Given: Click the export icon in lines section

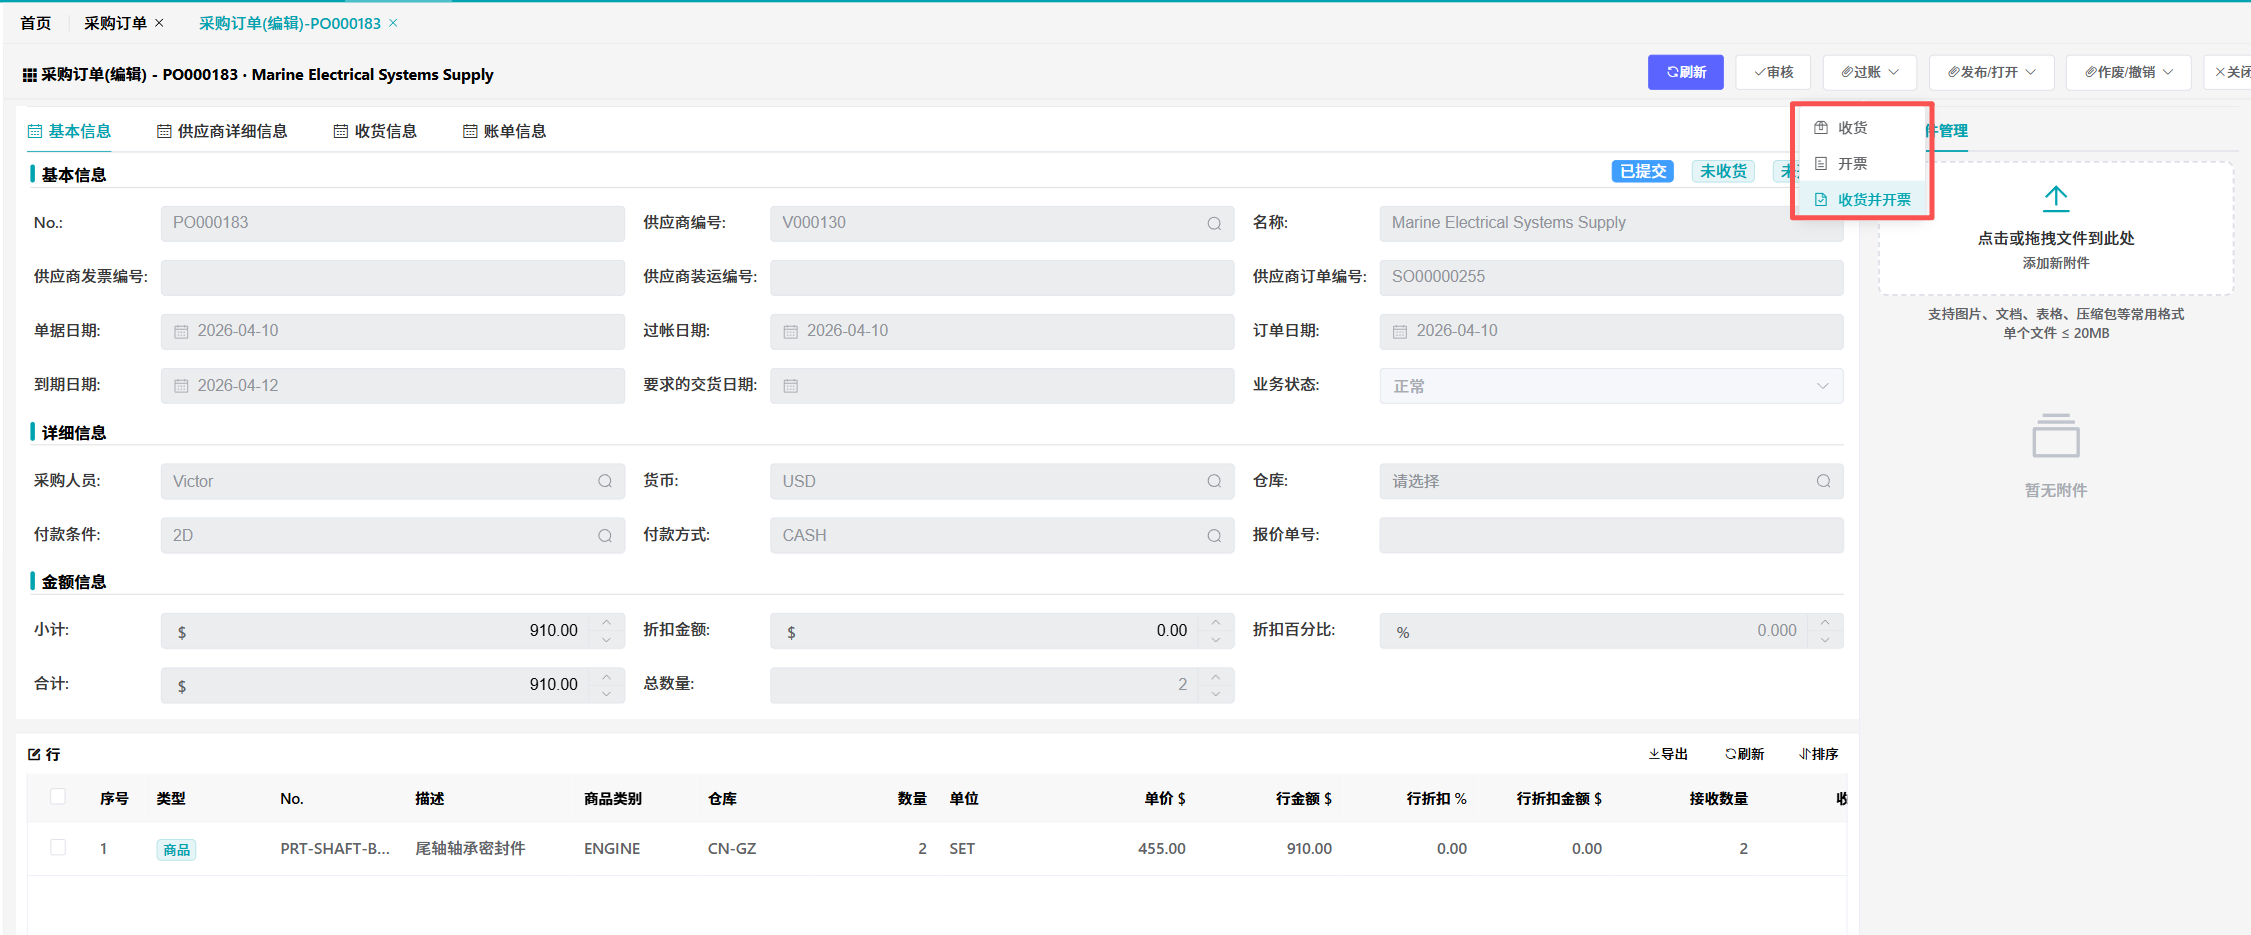Looking at the screenshot, I should (x=1667, y=754).
